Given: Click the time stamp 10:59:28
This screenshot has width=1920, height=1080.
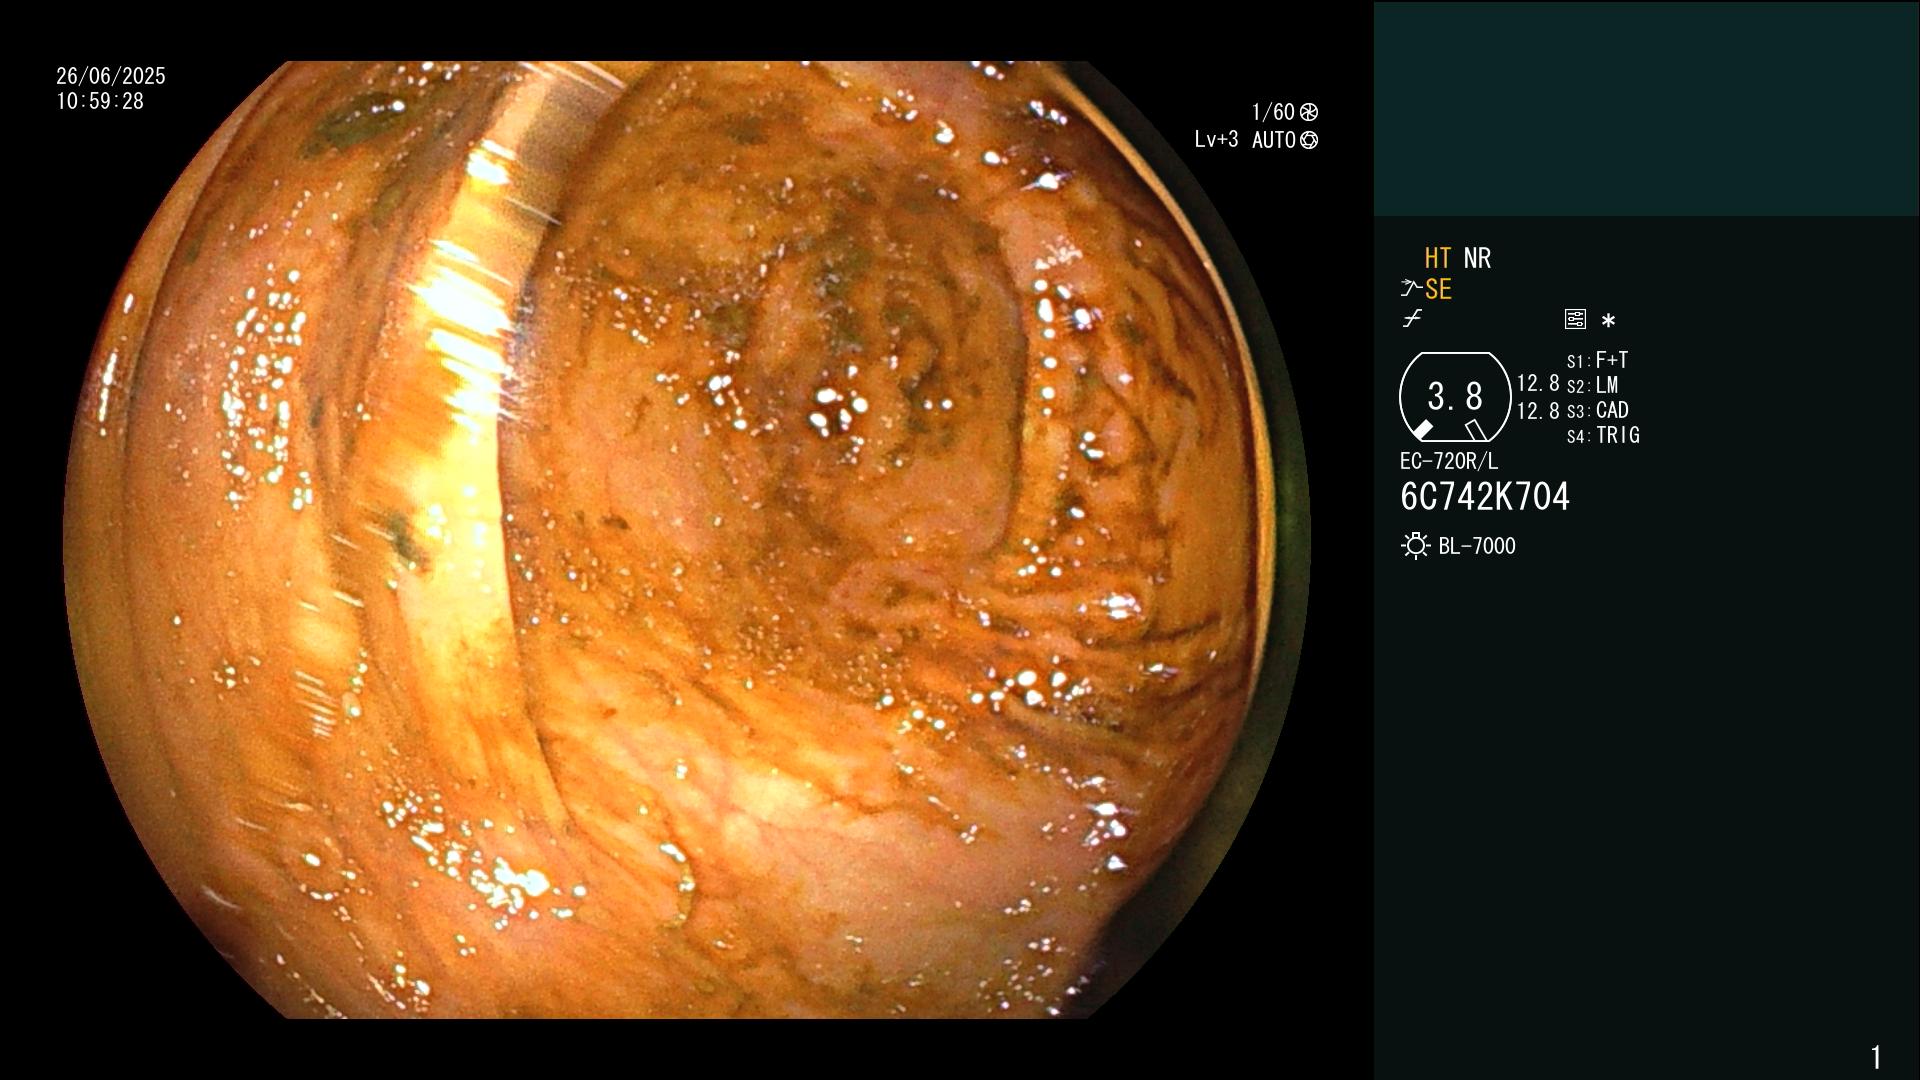Looking at the screenshot, I should (100, 101).
